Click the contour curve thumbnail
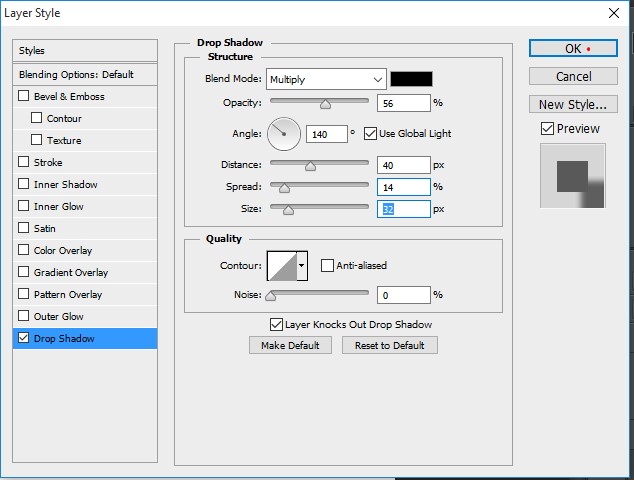The image size is (634, 480). tap(282, 266)
